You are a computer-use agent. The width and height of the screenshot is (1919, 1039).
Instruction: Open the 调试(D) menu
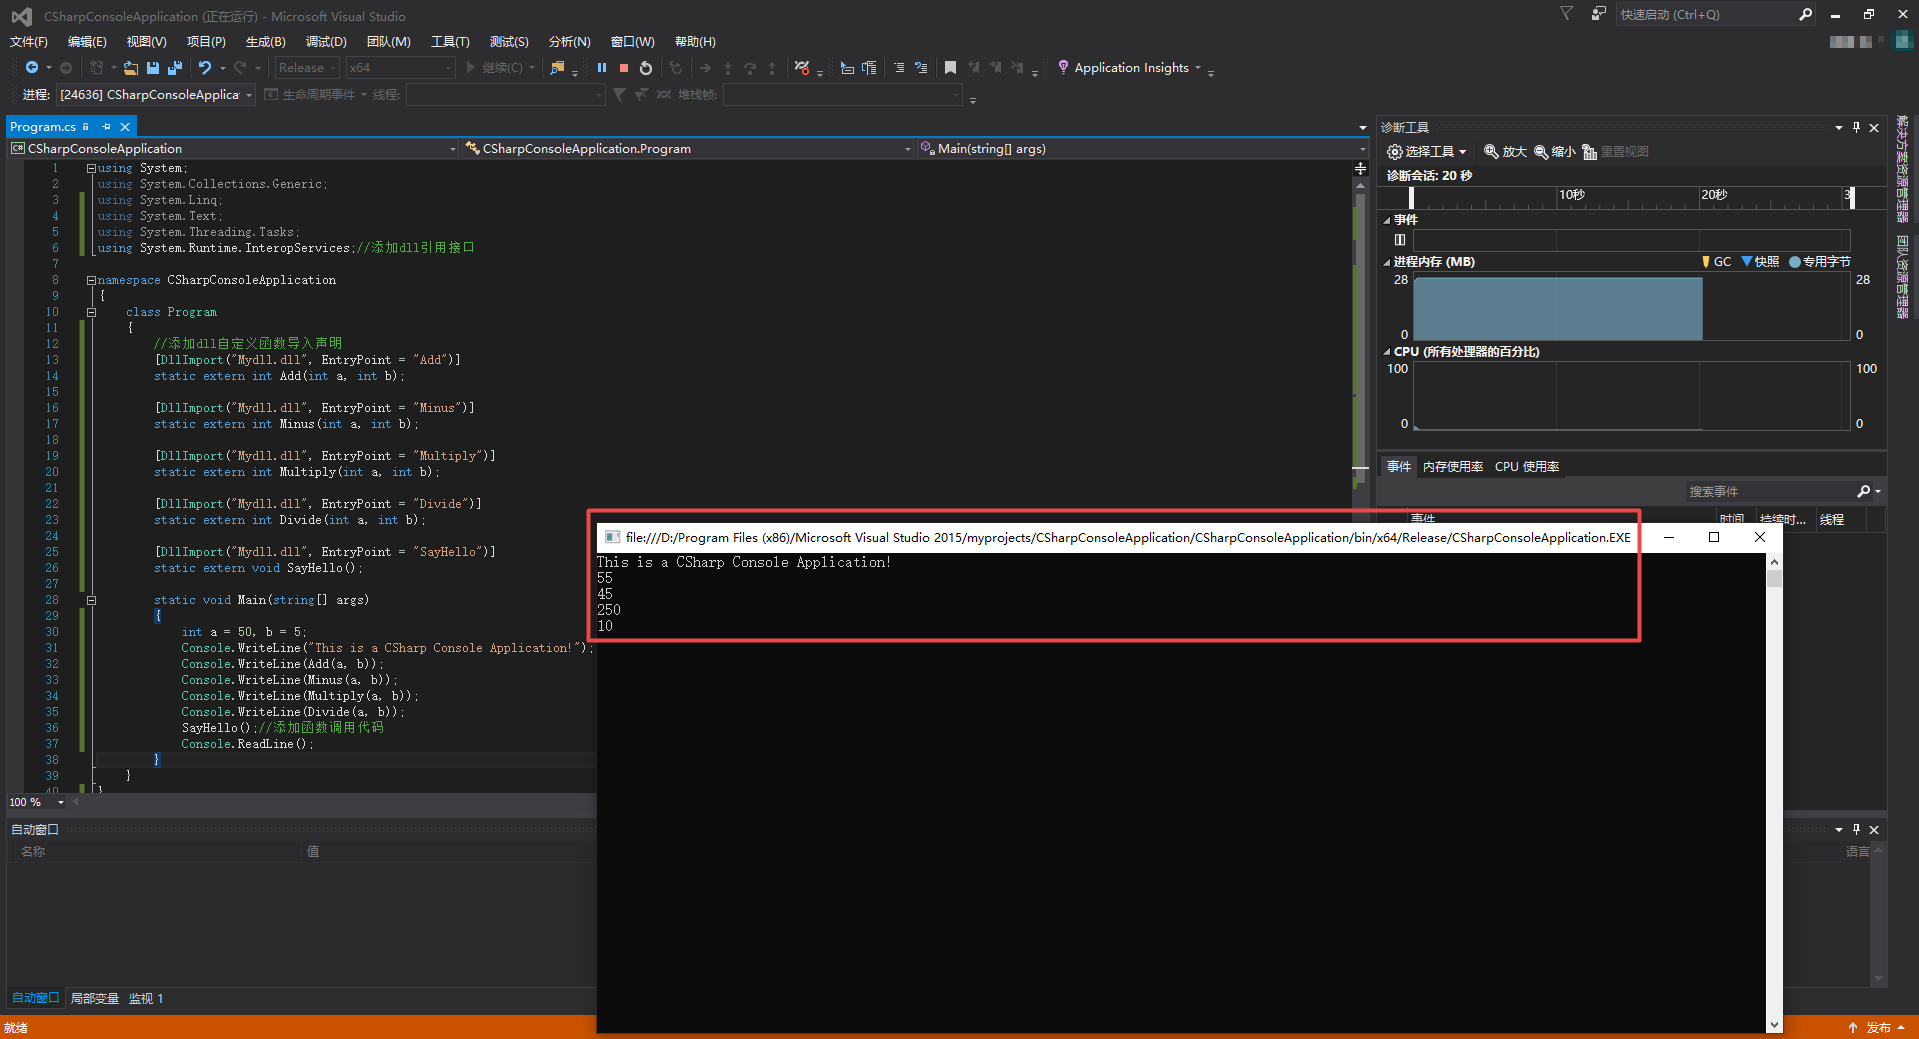point(326,41)
